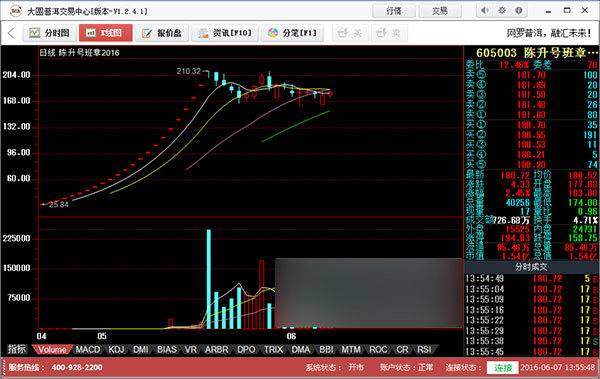Mute sound with the speaker icon
This screenshot has height=379, width=600.
[484, 11]
